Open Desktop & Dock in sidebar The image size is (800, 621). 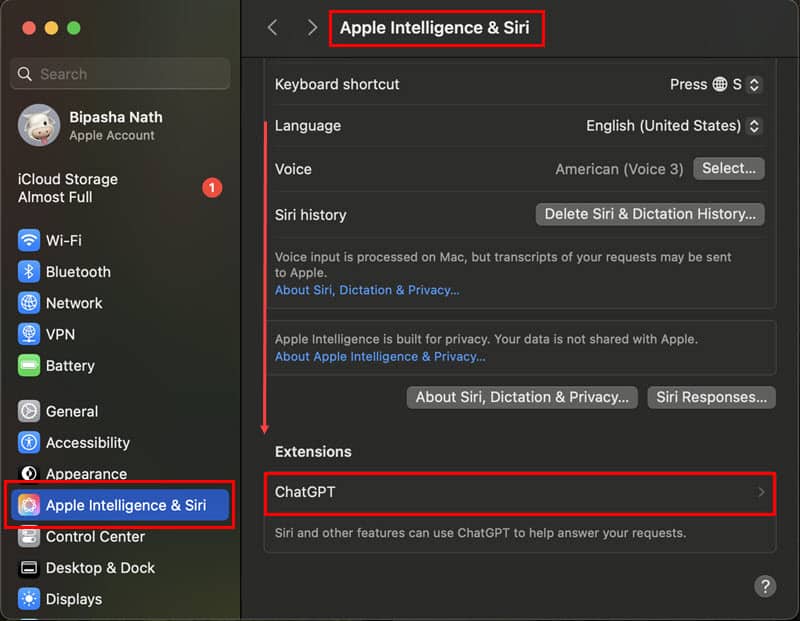(100, 568)
